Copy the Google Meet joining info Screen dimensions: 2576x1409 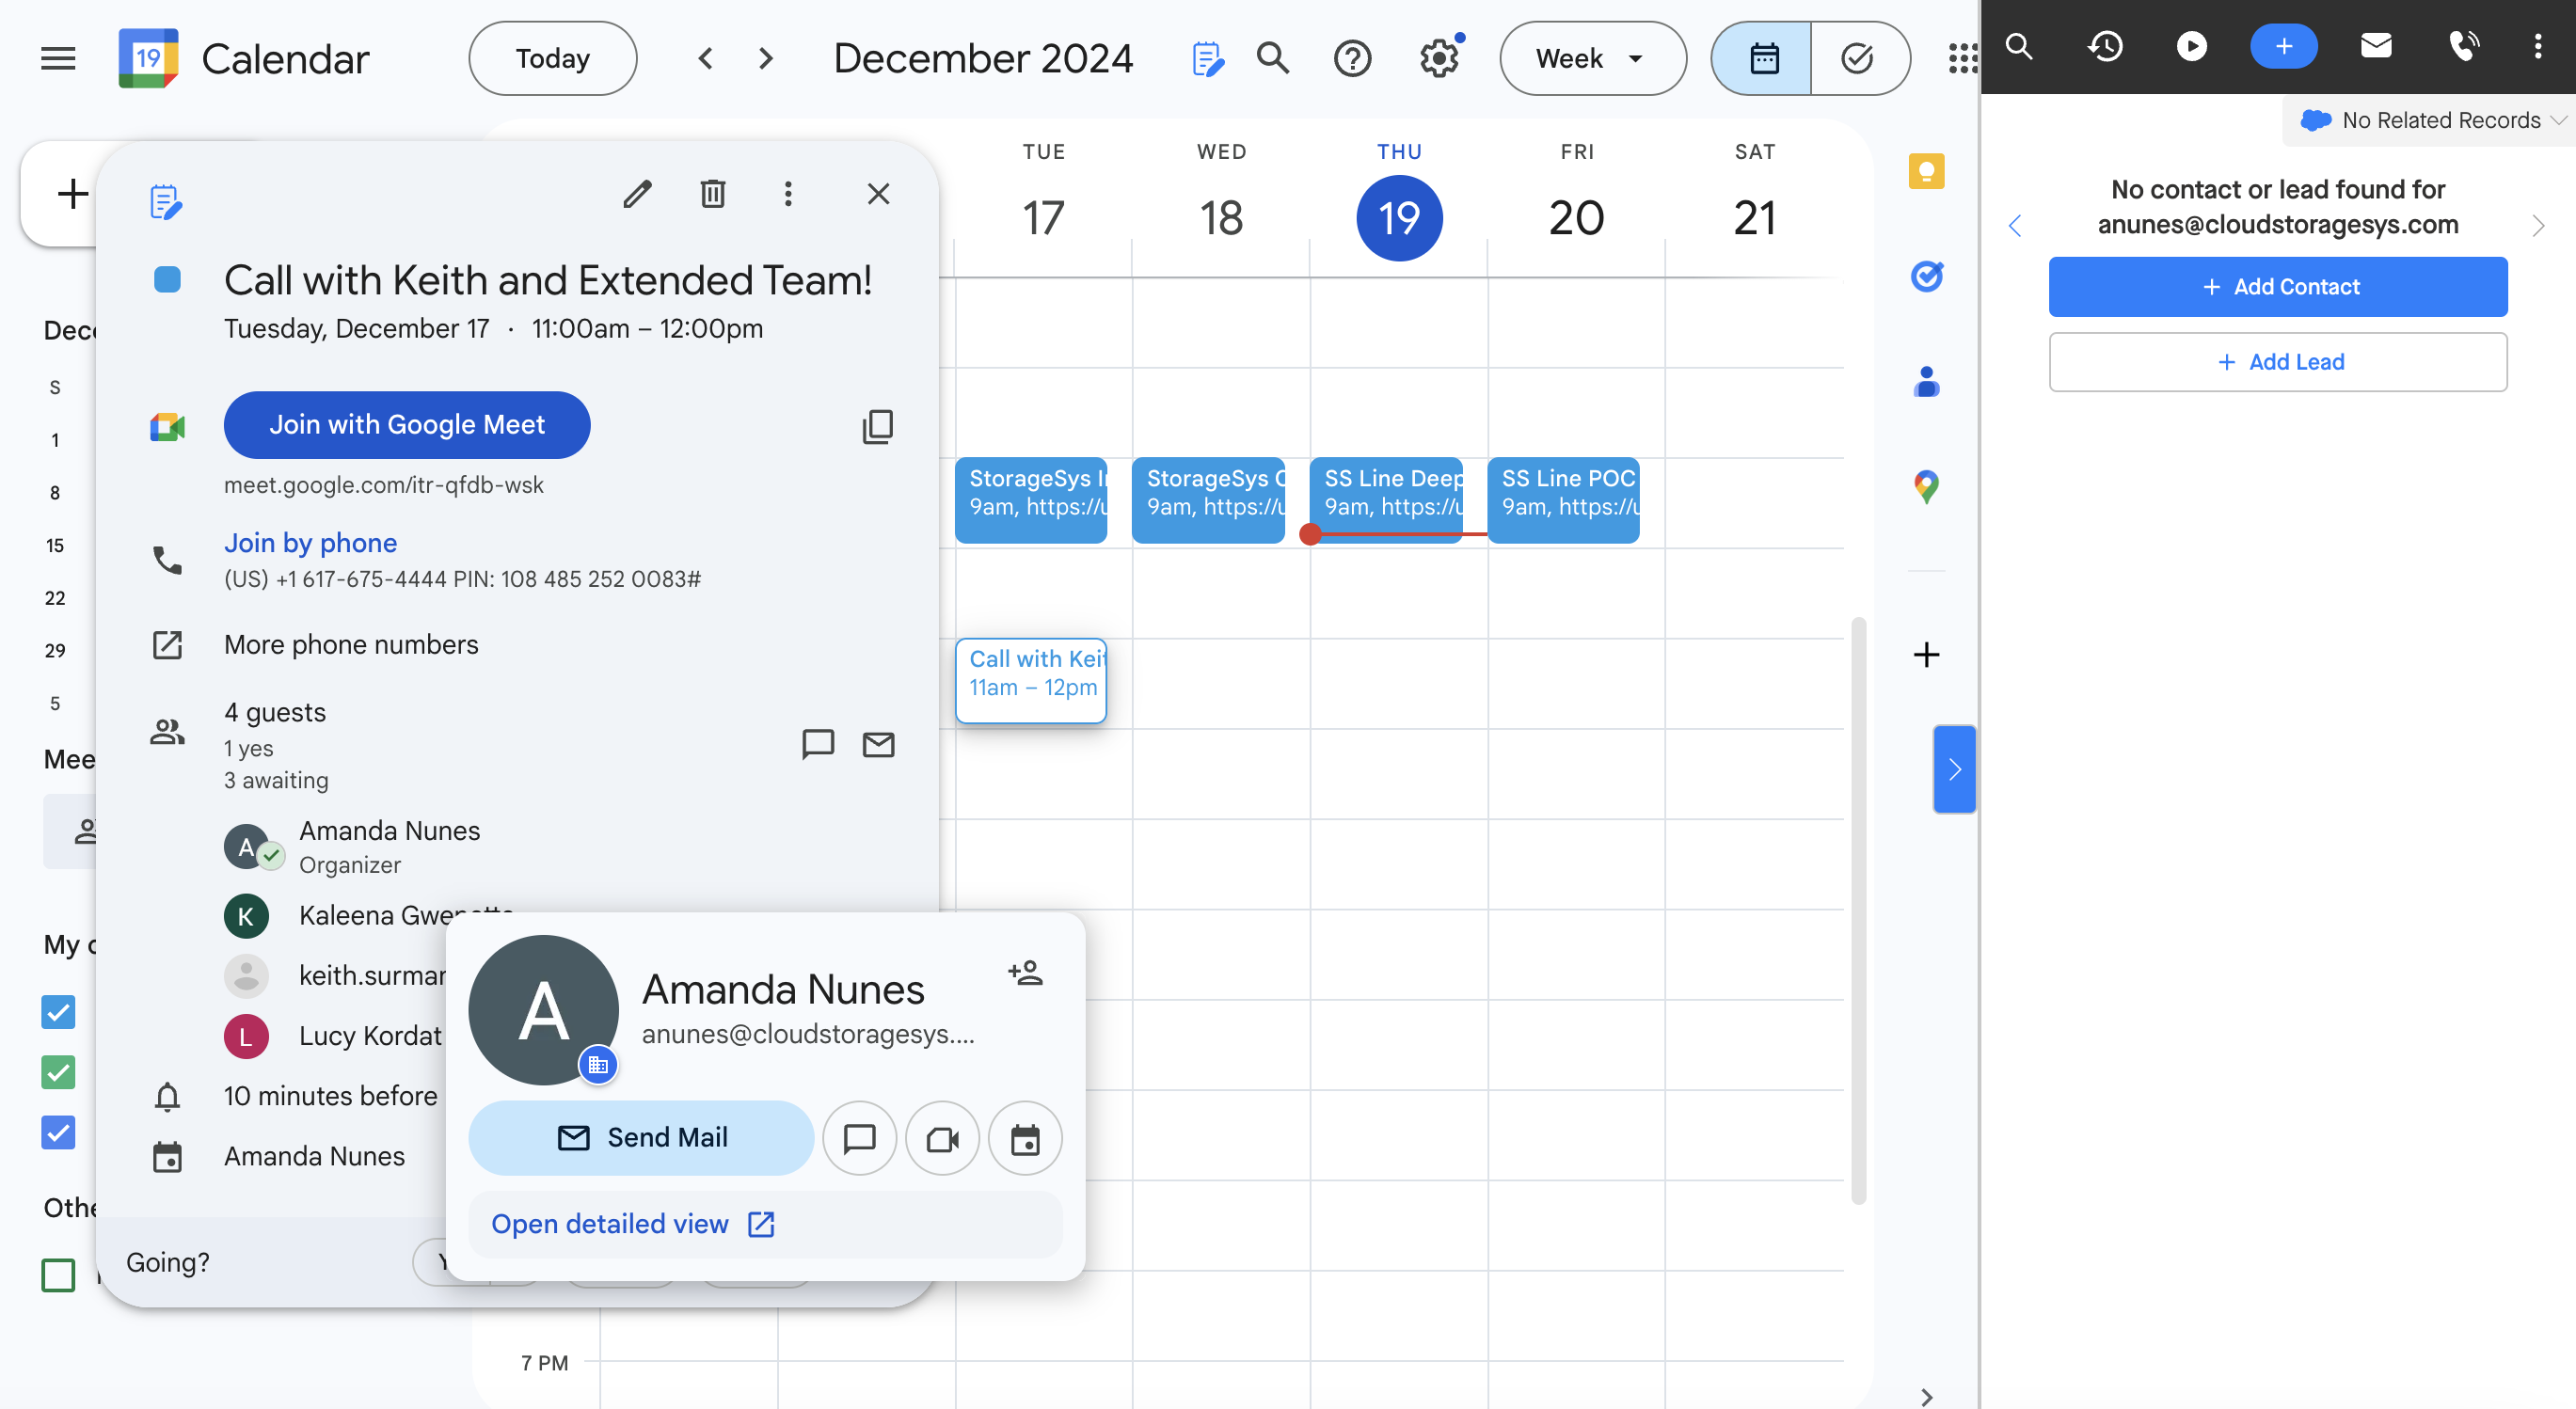click(x=877, y=426)
